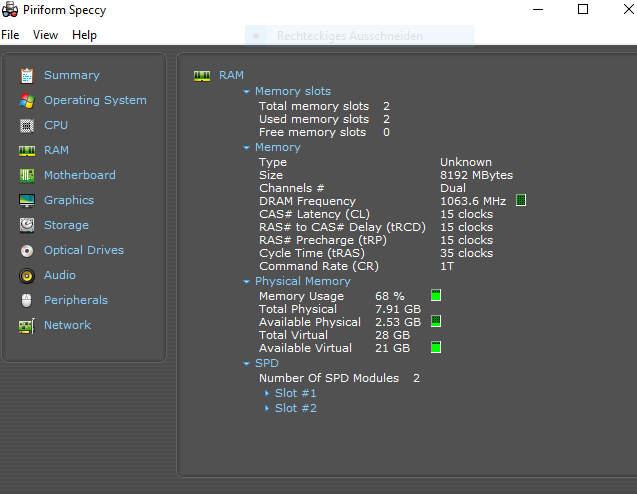Click the Operating System Windows flag icon
Viewport: 637px width, 494px height.
(27, 100)
